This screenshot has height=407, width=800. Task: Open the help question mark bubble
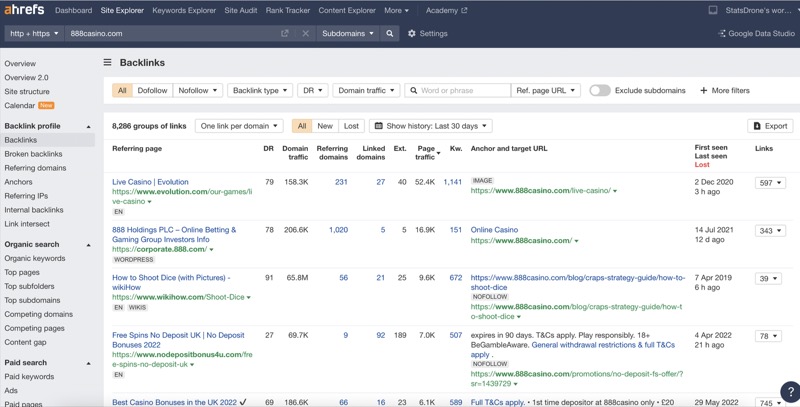pyautogui.click(x=790, y=391)
